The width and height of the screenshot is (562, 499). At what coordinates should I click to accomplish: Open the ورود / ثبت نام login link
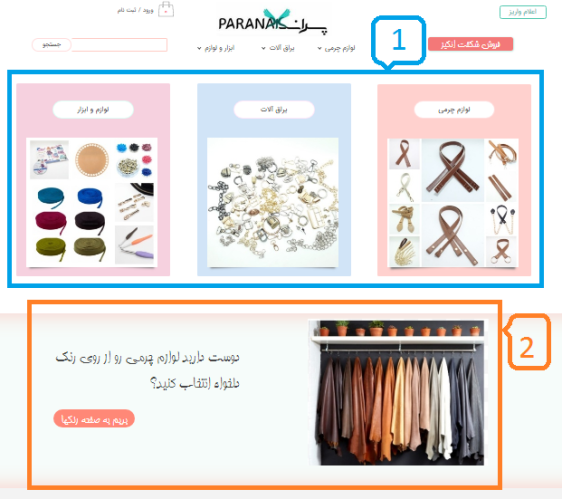(x=135, y=10)
